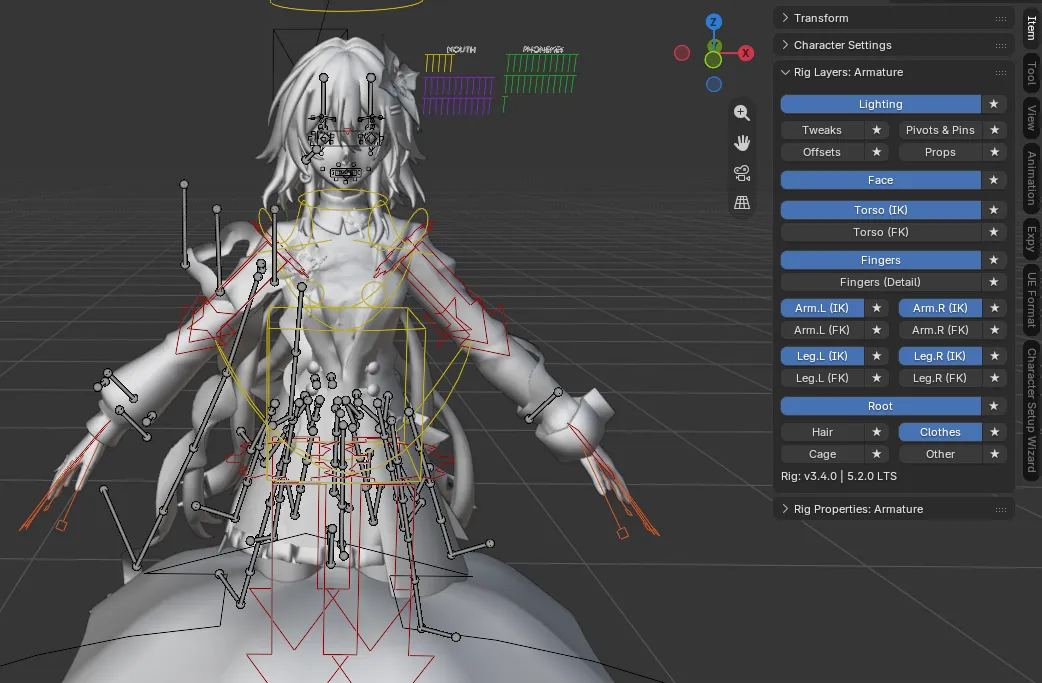Image resolution: width=1042 pixels, height=683 pixels.
Task: Star the Tweaks rig layer
Action: [x=877, y=130]
